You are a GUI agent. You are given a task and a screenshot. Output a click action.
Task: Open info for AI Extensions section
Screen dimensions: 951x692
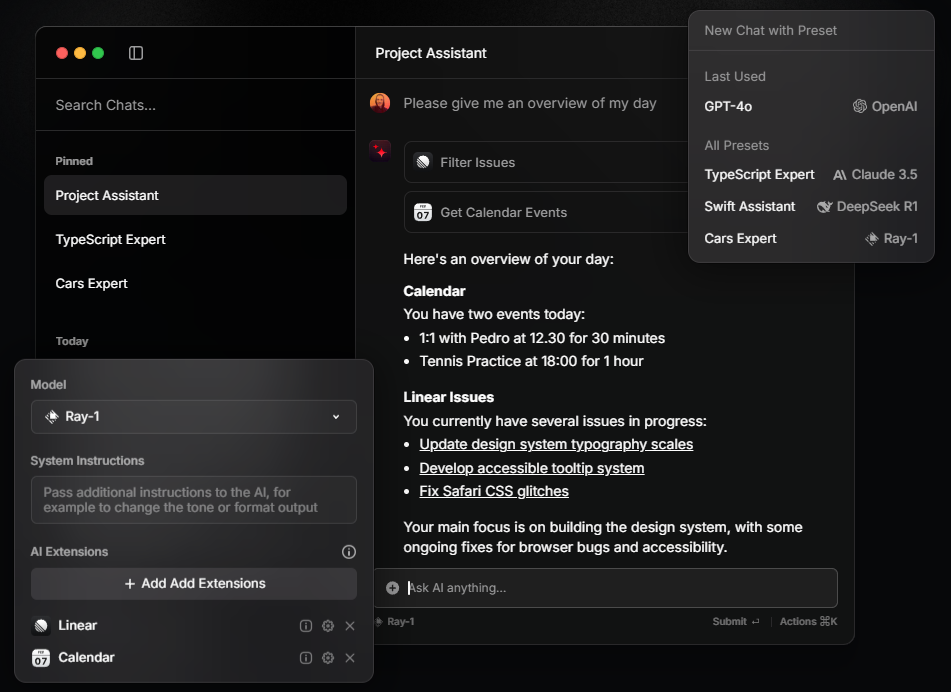(x=349, y=552)
